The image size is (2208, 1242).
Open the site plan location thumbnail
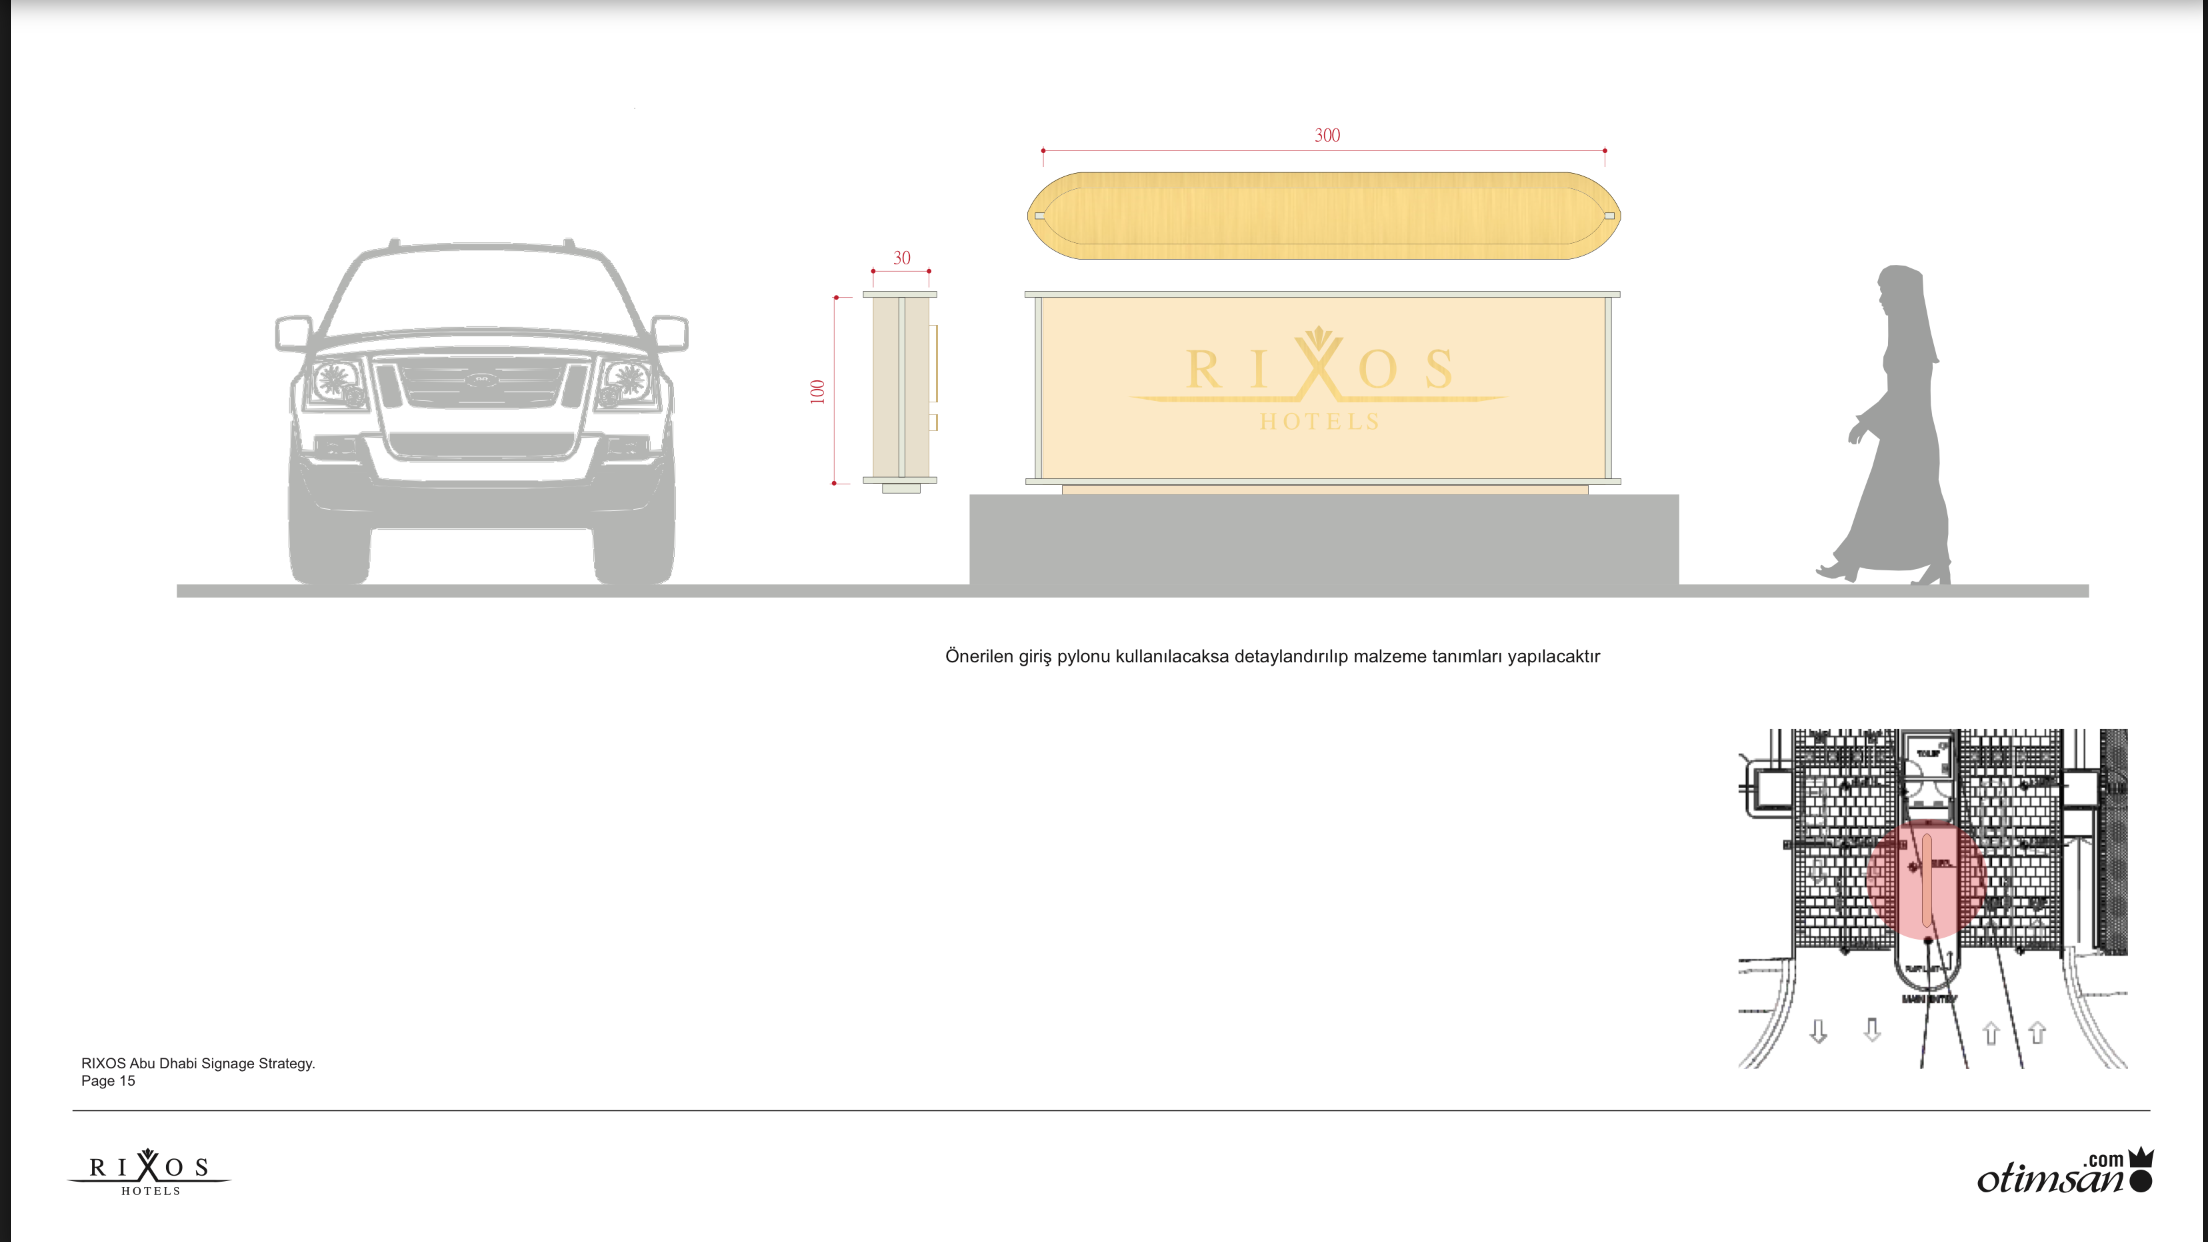click(x=1932, y=898)
